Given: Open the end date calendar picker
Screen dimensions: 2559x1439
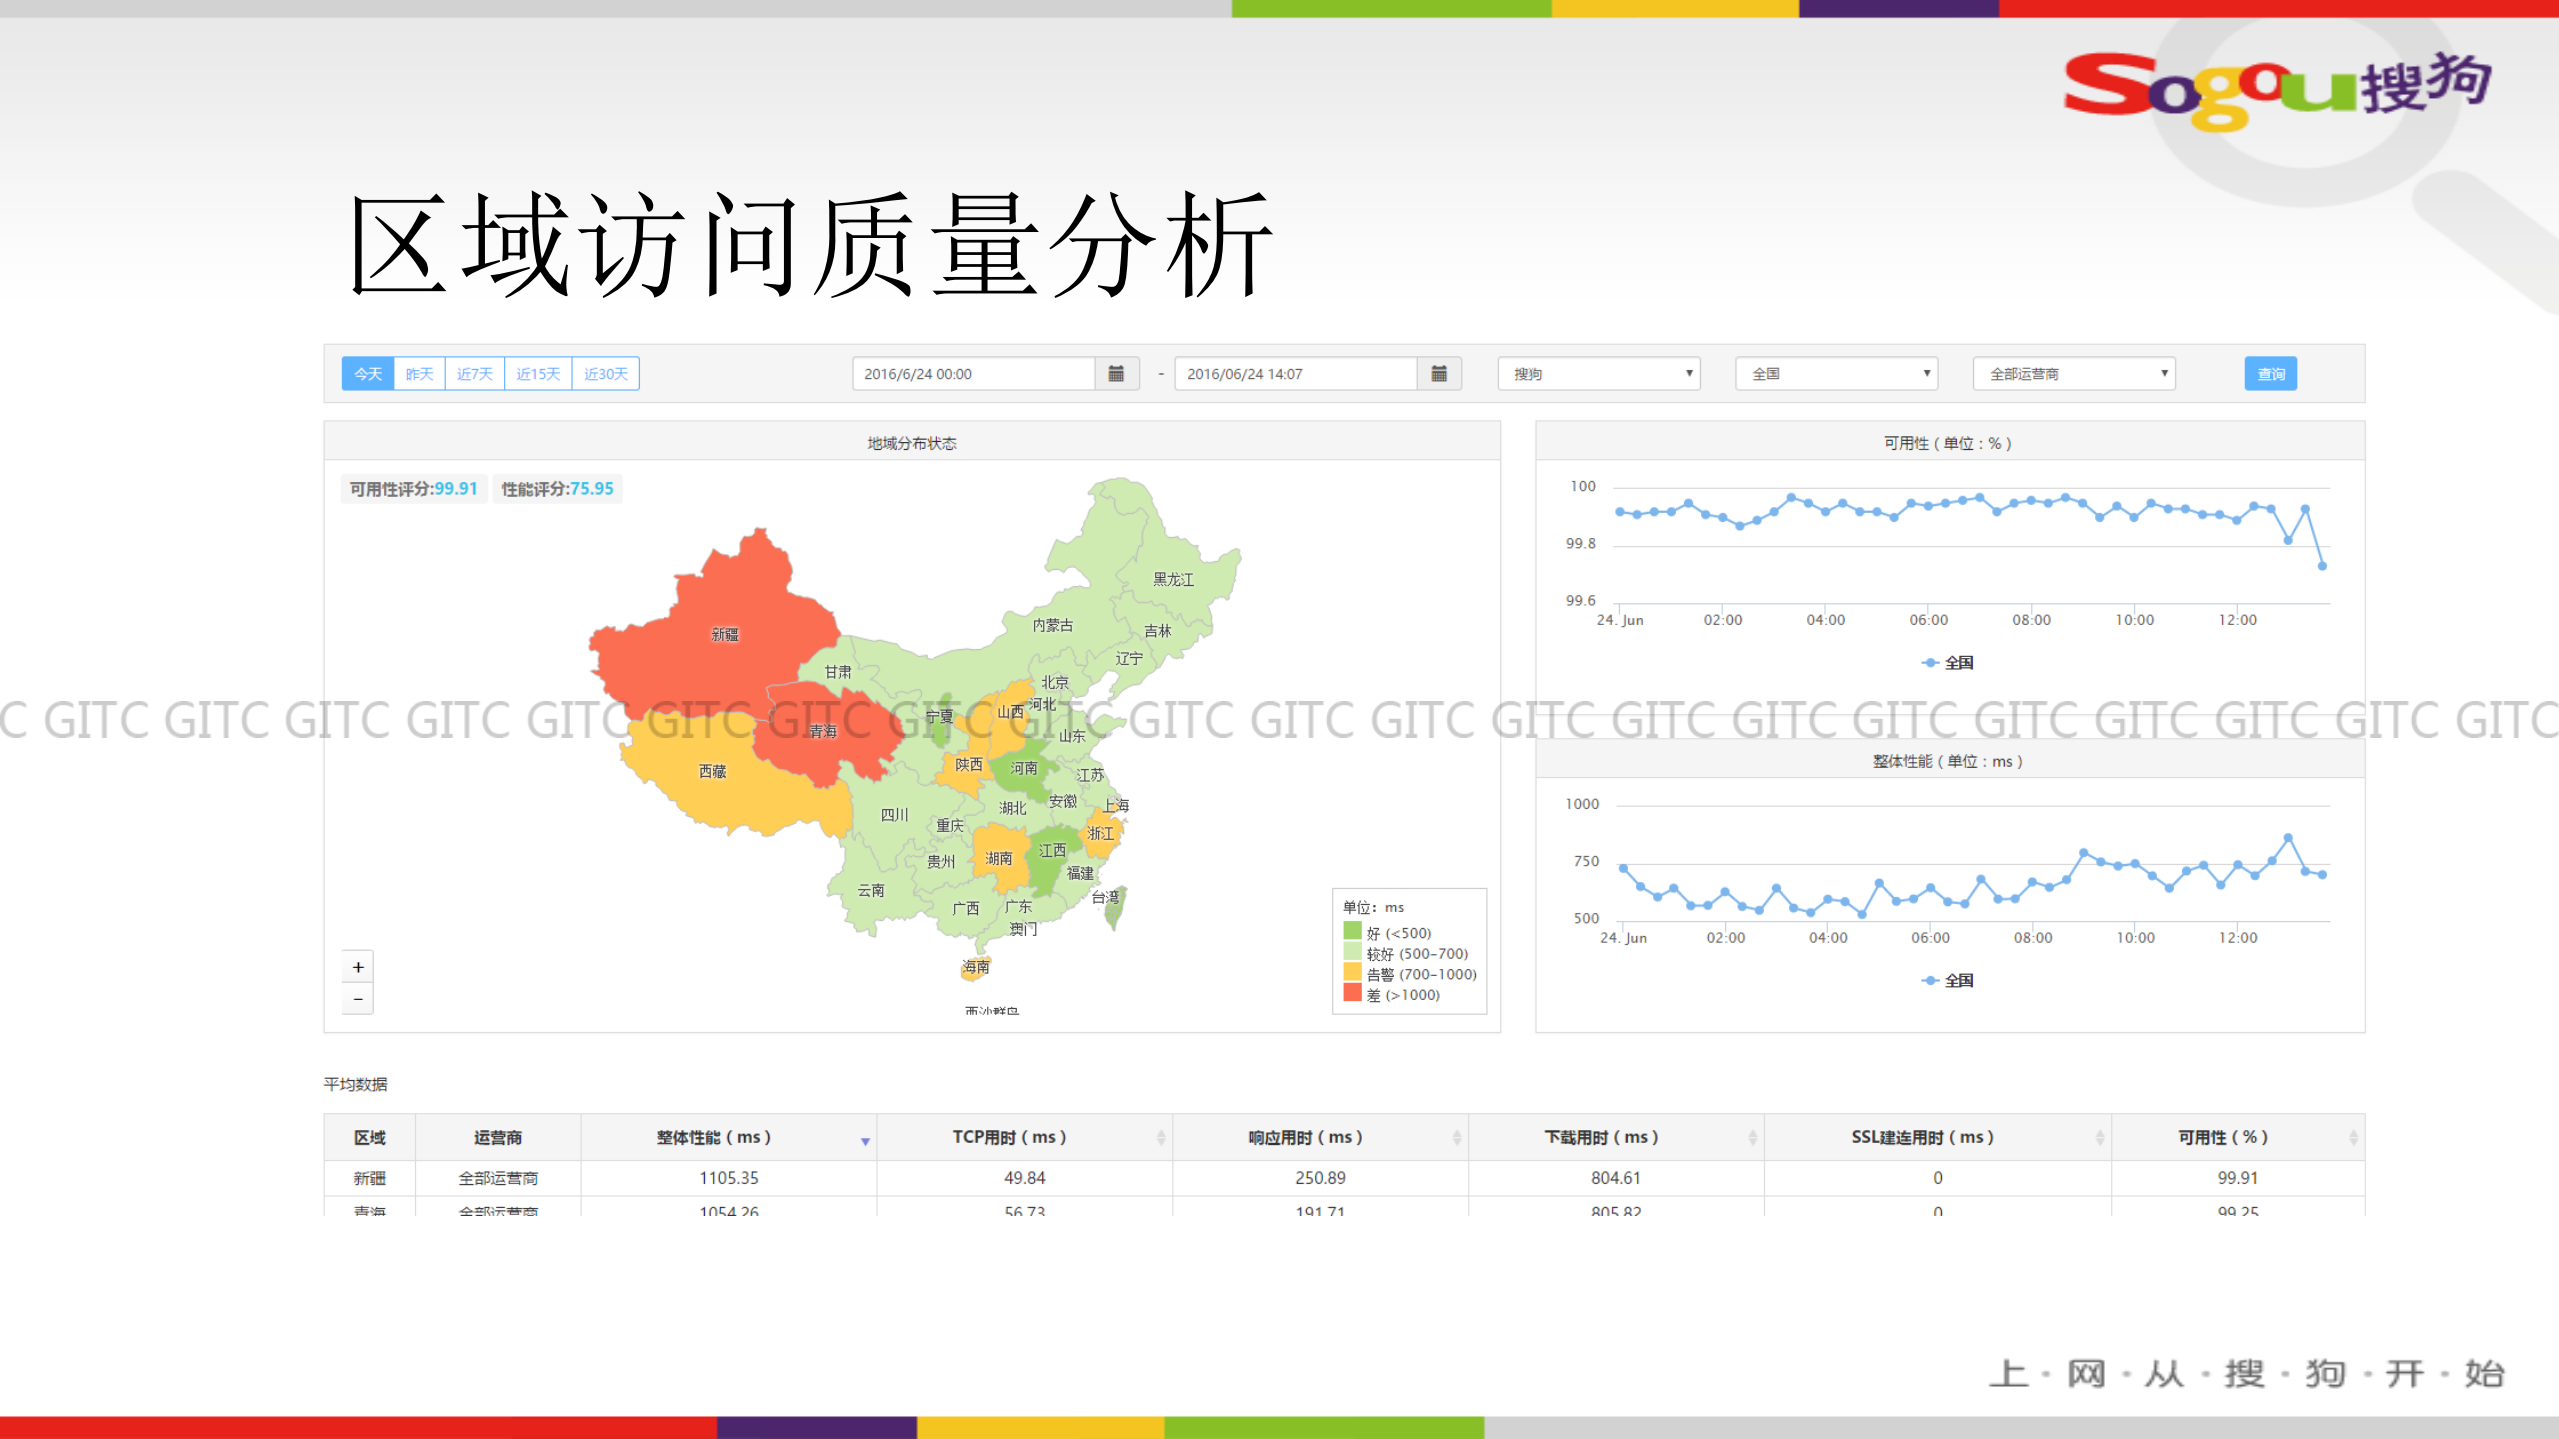Looking at the screenshot, I should pos(1439,373).
